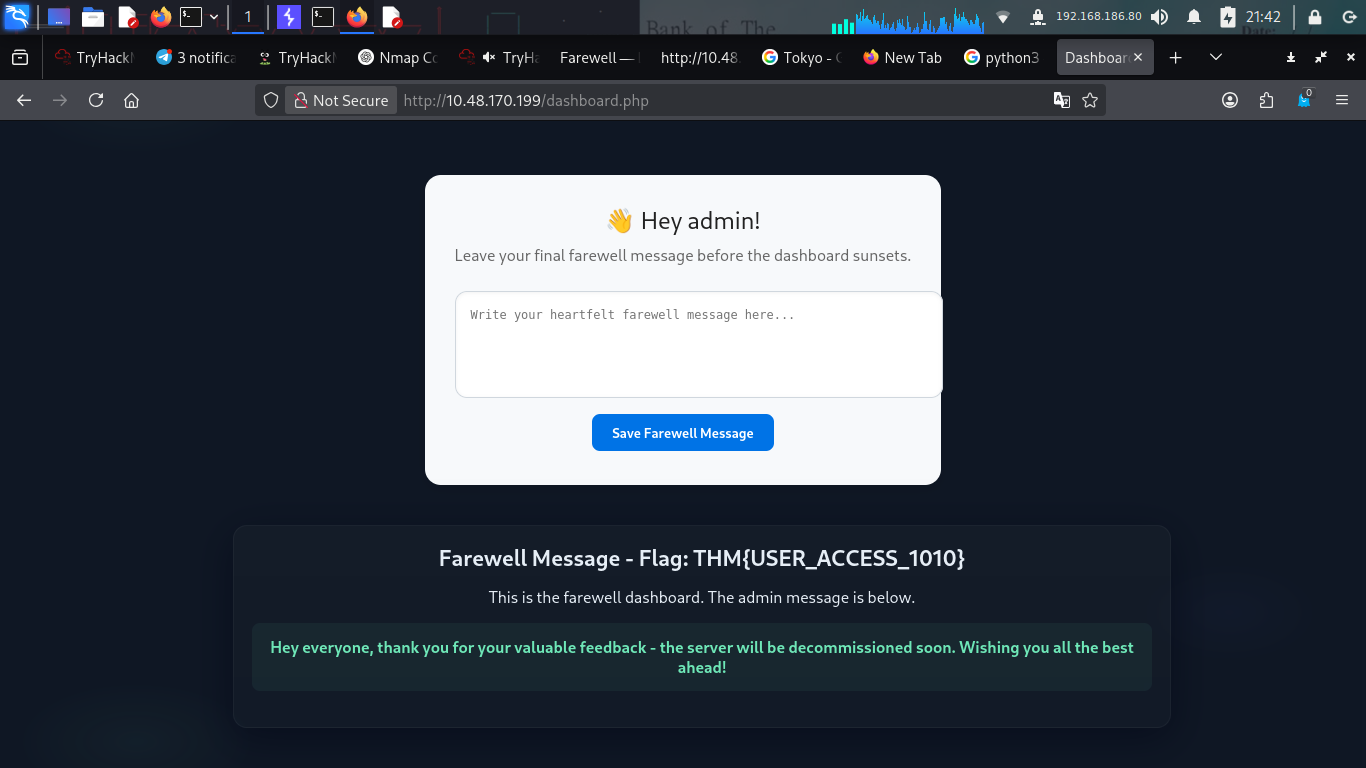Bookmark this page with star icon
The width and height of the screenshot is (1366, 768).
pos(1090,100)
